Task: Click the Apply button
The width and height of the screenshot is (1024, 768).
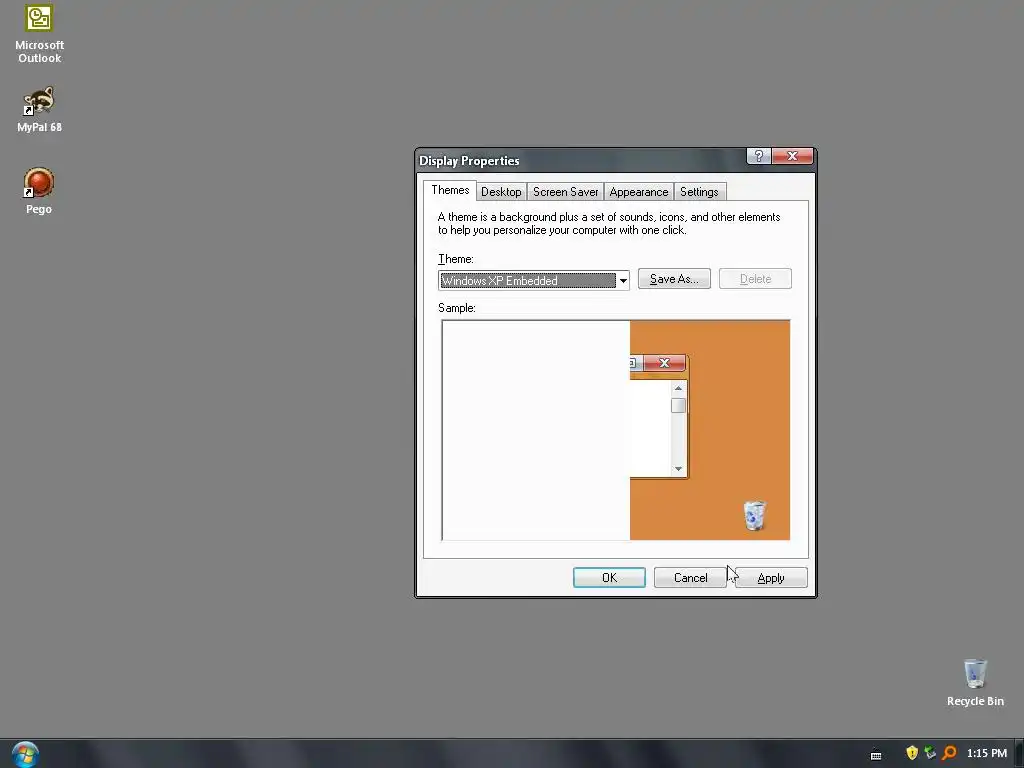Action: [771, 577]
